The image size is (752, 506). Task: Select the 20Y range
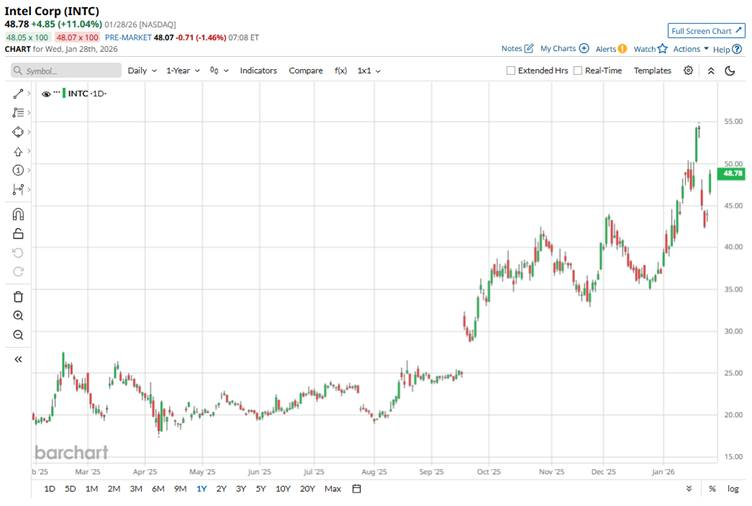point(307,489)
